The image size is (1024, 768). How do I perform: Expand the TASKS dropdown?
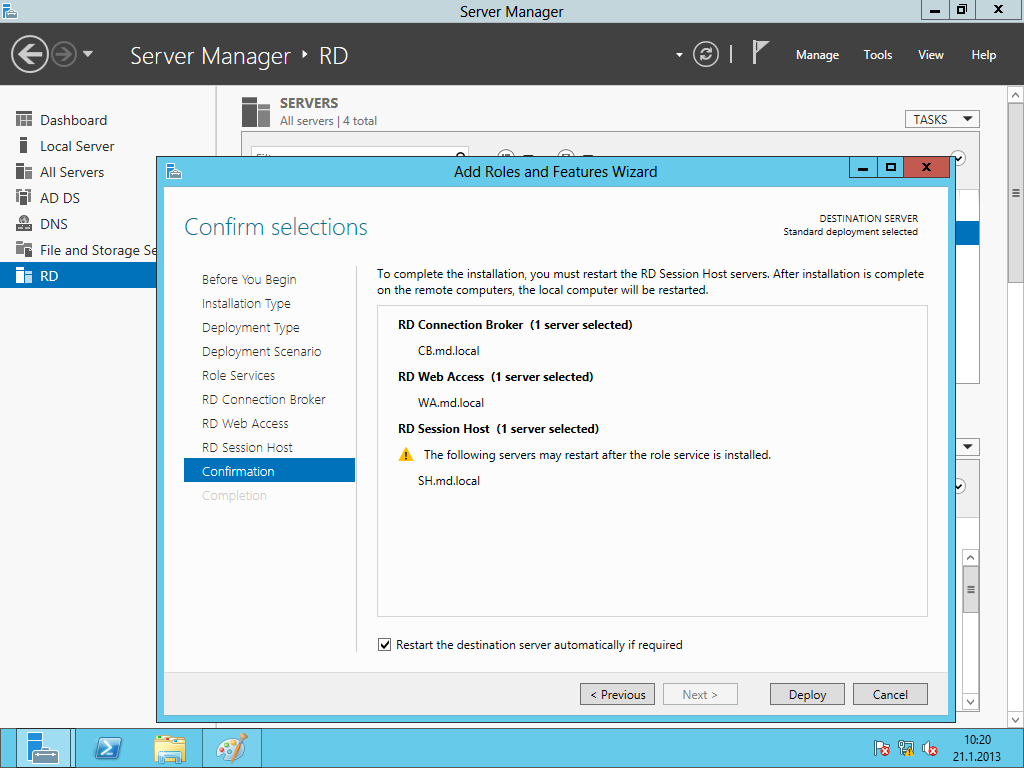941,119
